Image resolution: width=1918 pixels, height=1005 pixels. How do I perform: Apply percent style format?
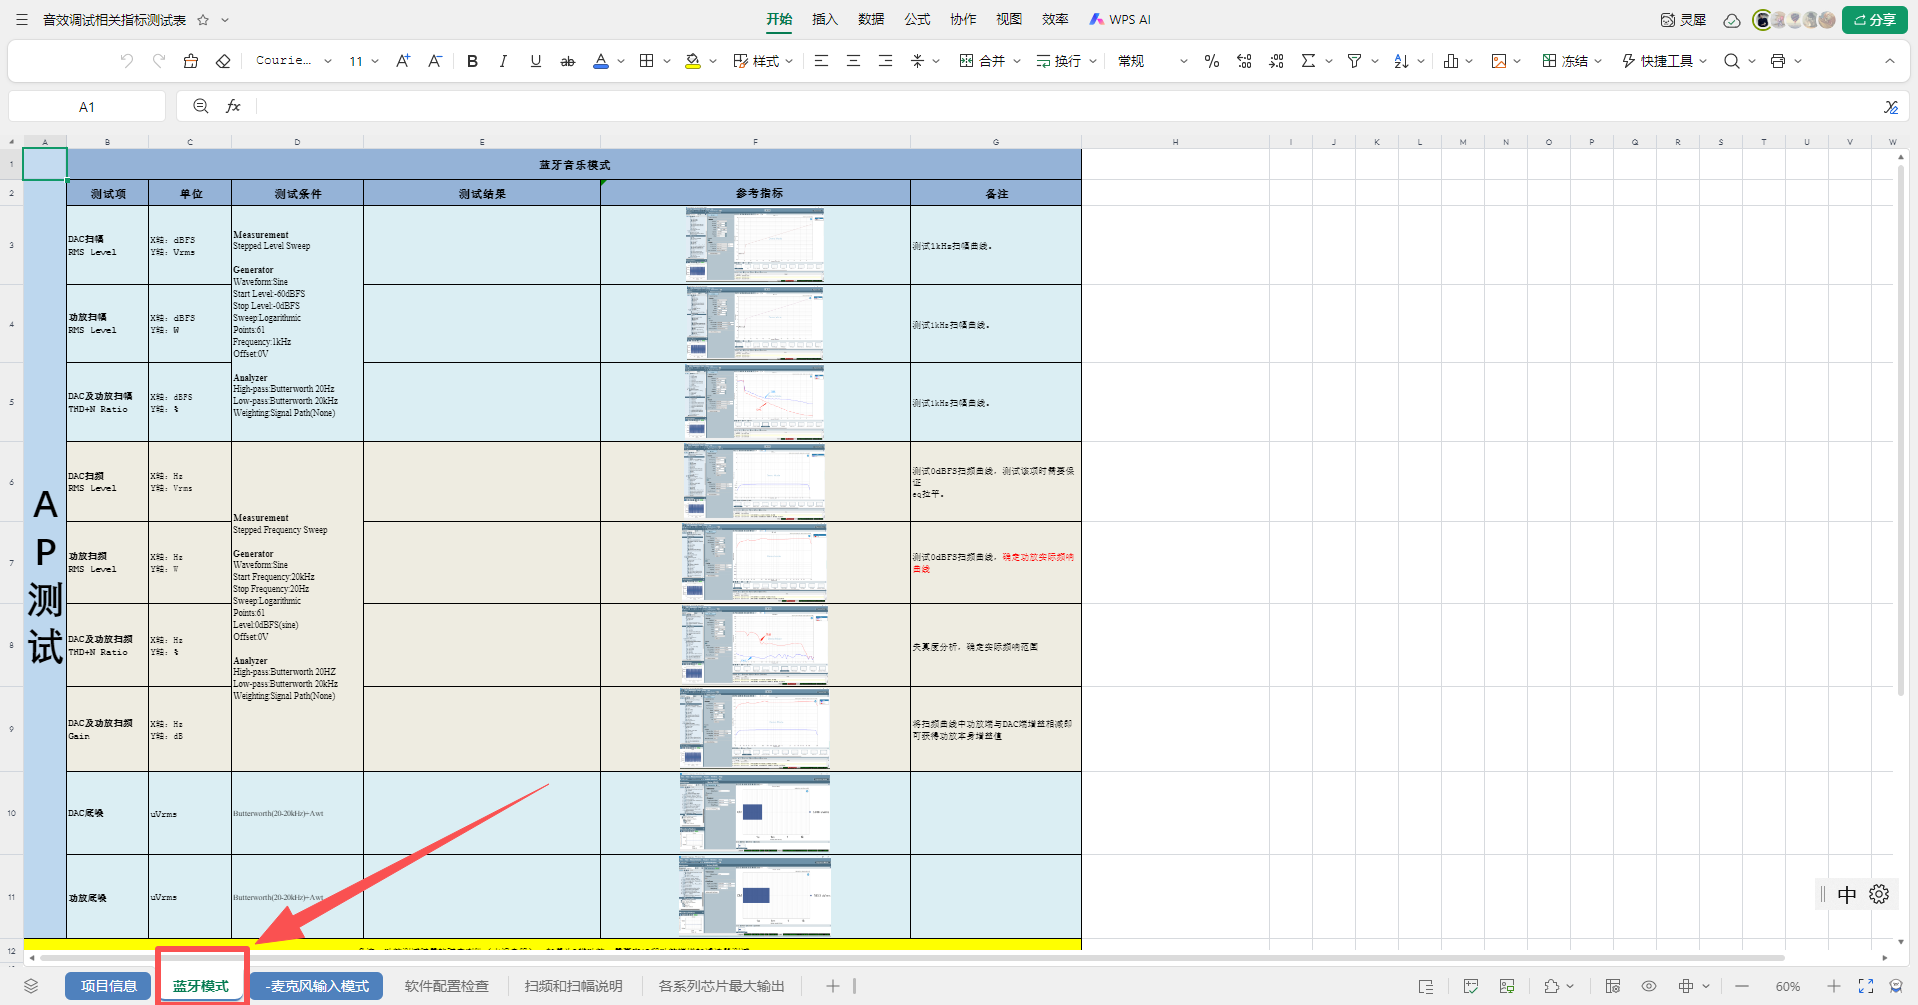tap(1212, 61)
